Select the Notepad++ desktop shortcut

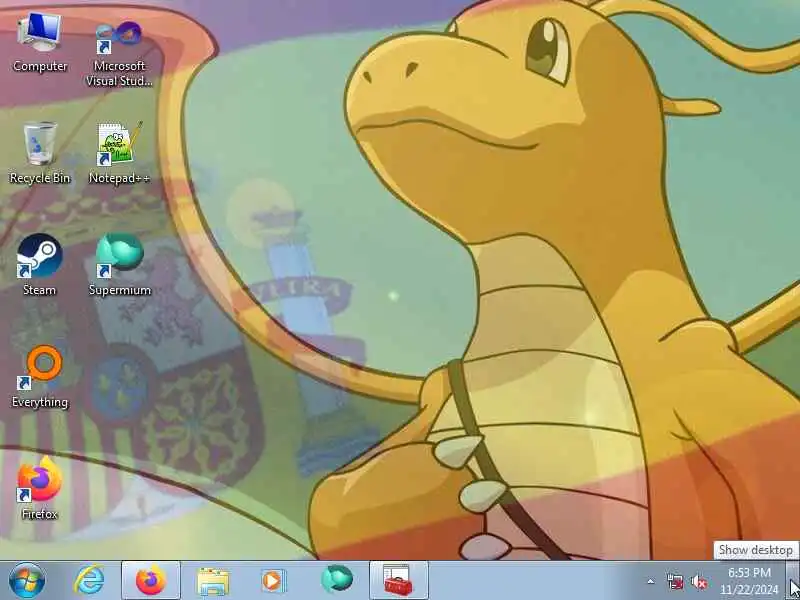[119, 153]
